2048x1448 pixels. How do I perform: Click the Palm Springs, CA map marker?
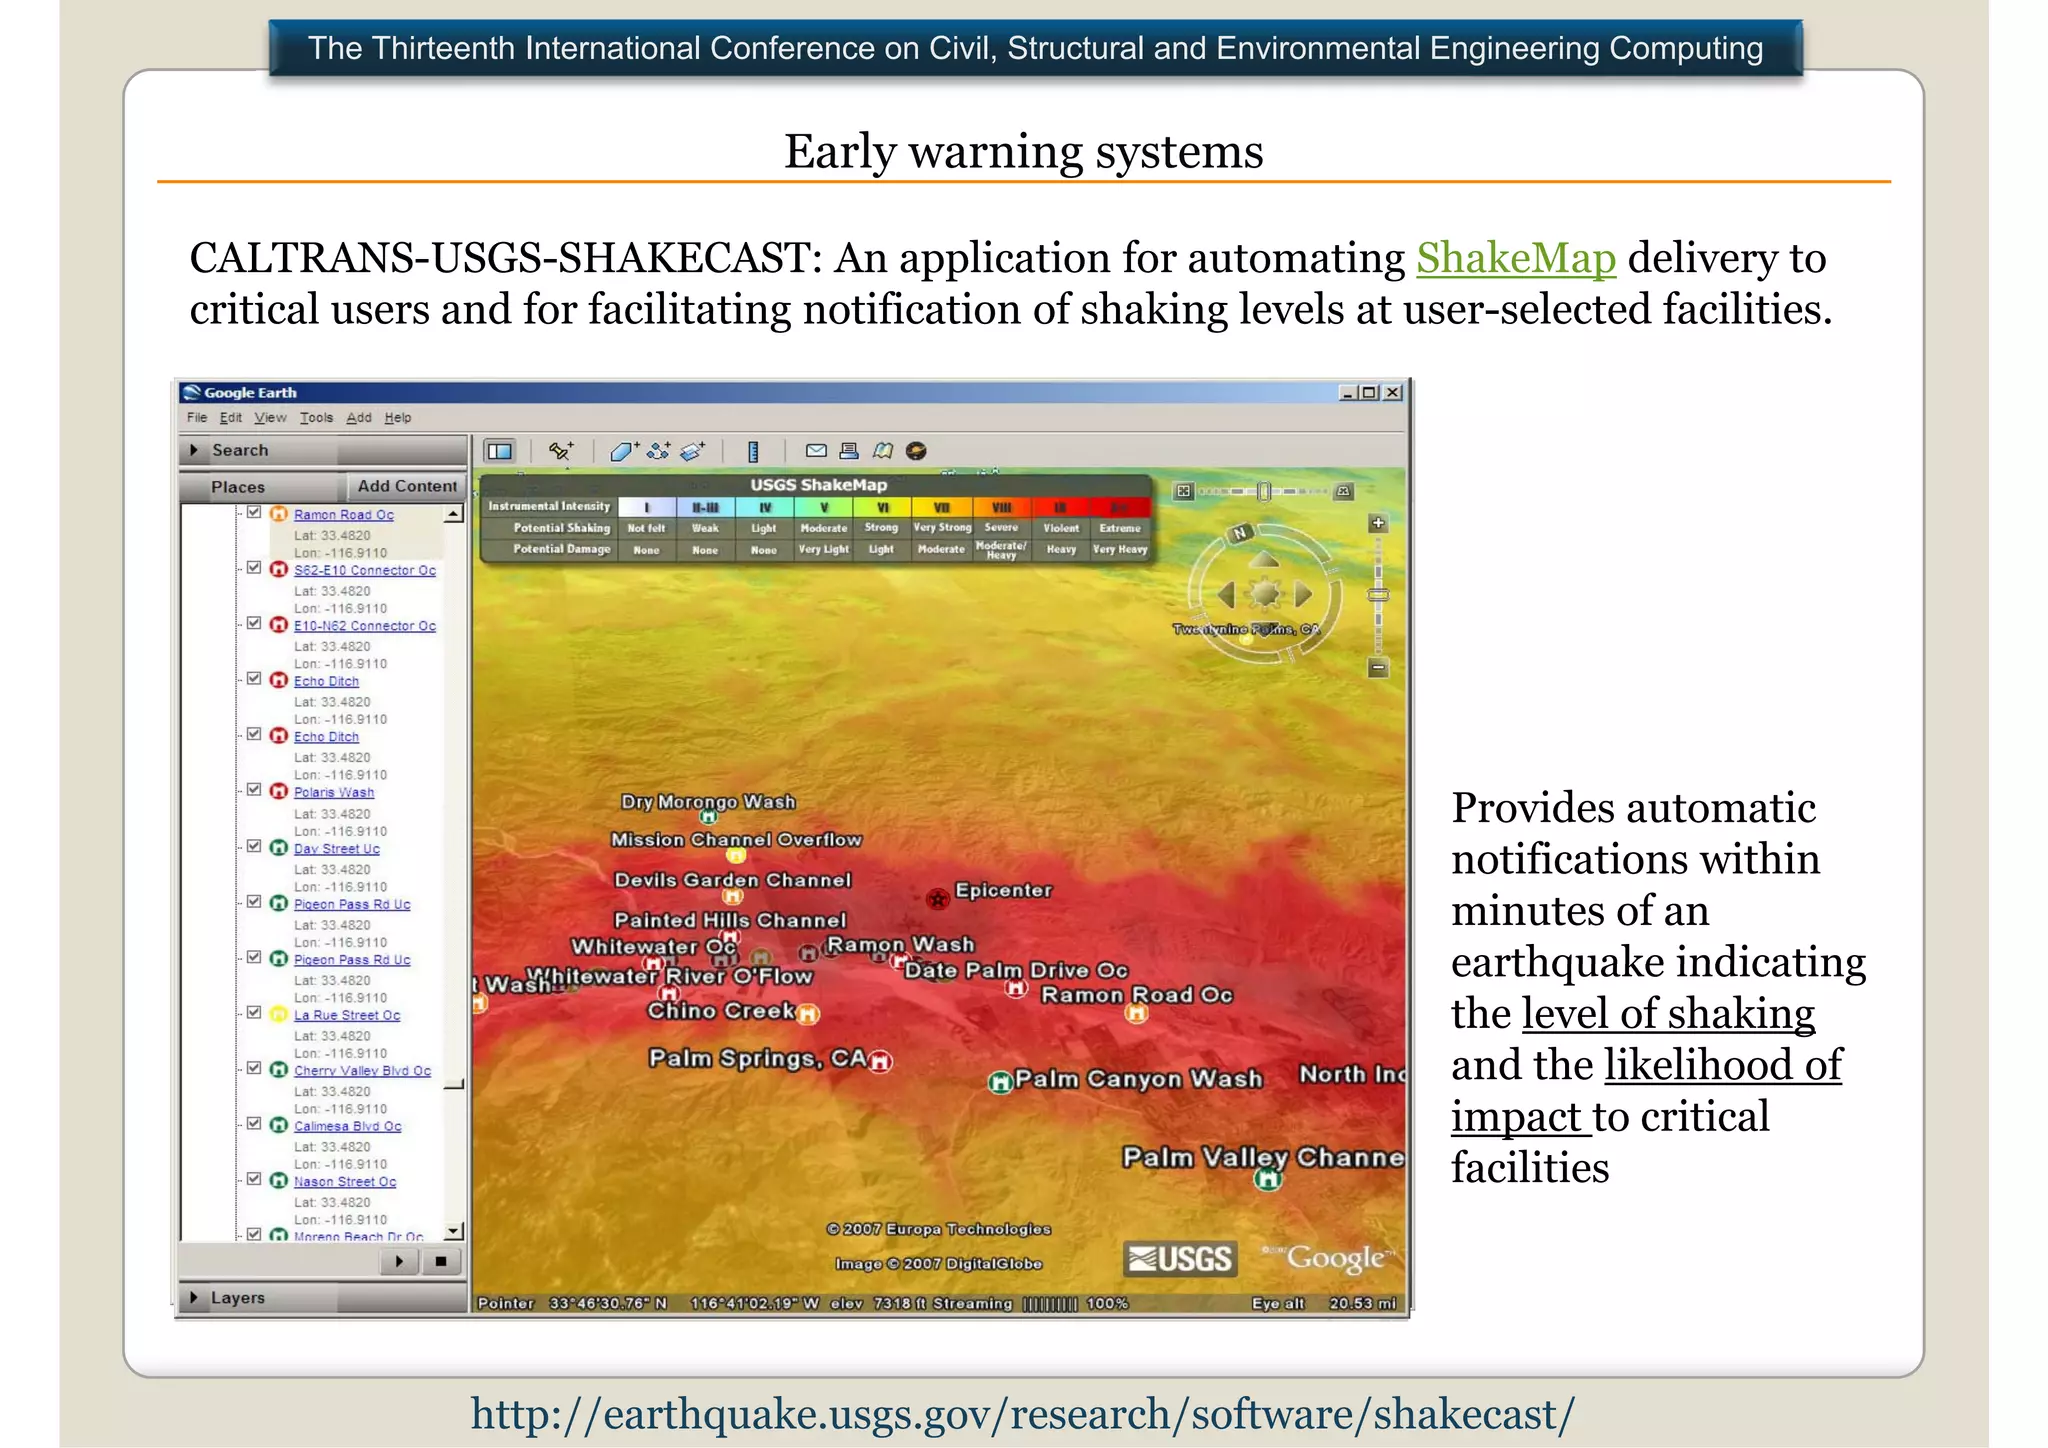(x=881, y=1061)
